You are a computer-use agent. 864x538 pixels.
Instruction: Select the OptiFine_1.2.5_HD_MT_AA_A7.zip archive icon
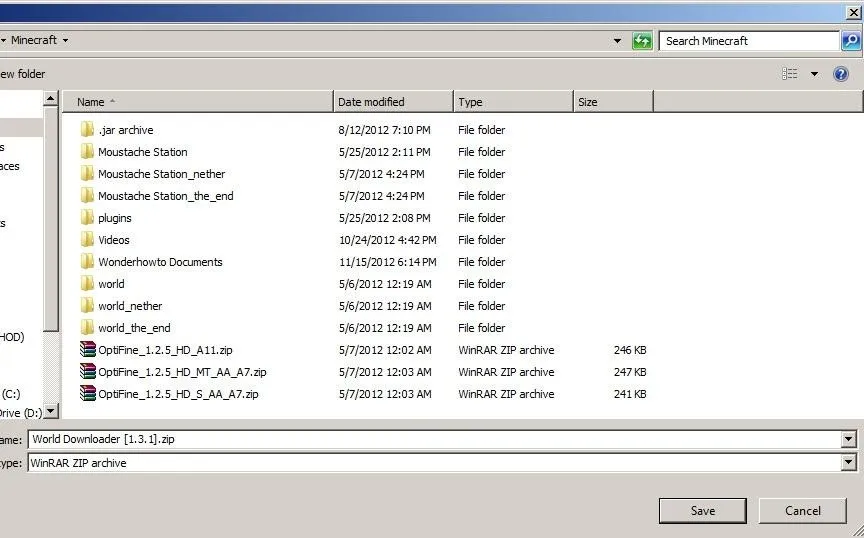[x=88, y=372]
